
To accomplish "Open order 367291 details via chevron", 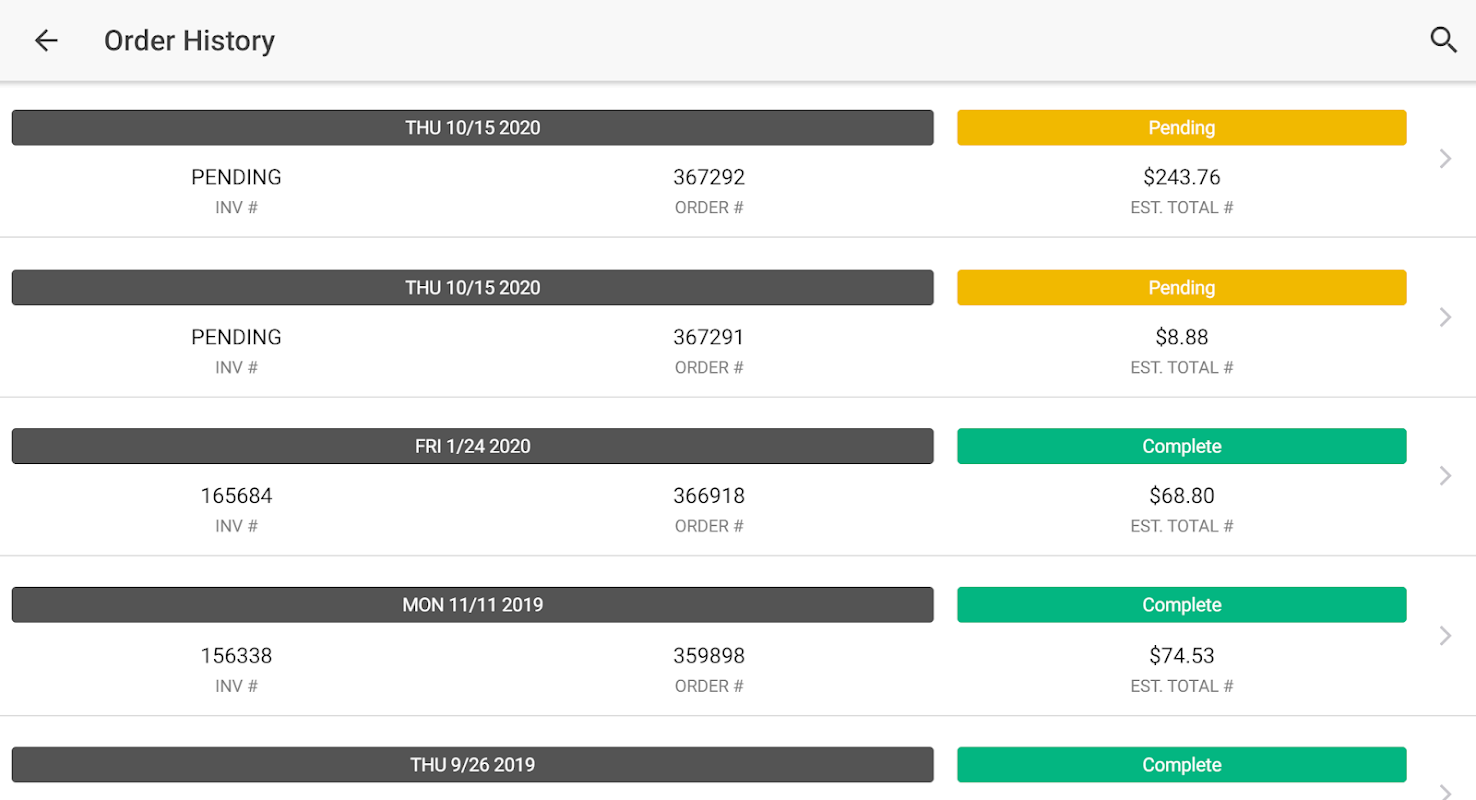I will (1445, 317).
